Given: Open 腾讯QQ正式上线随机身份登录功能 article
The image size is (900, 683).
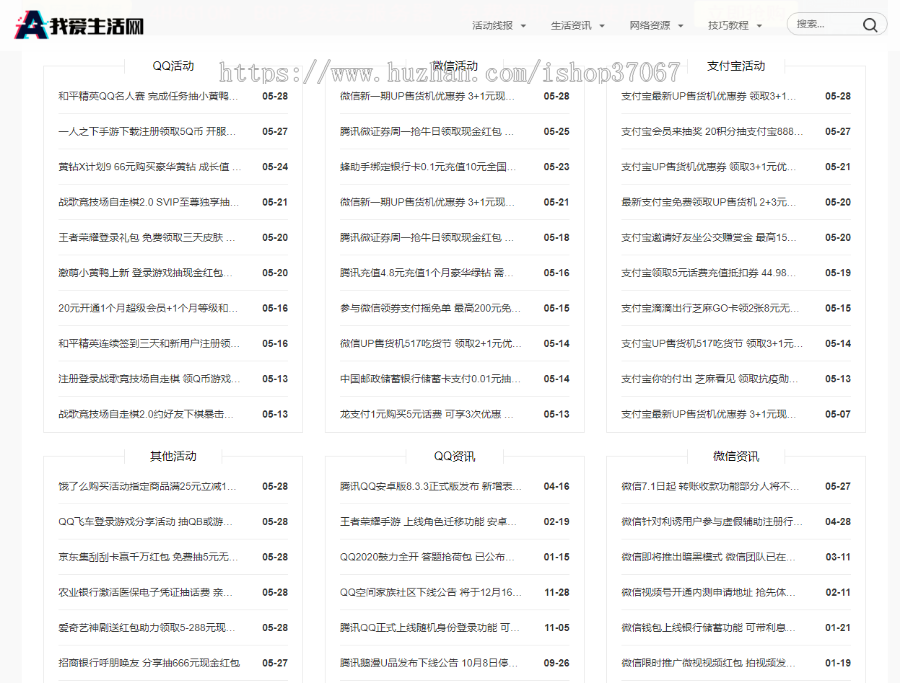Looking at the screenshot, I should [x=429, y=628].
